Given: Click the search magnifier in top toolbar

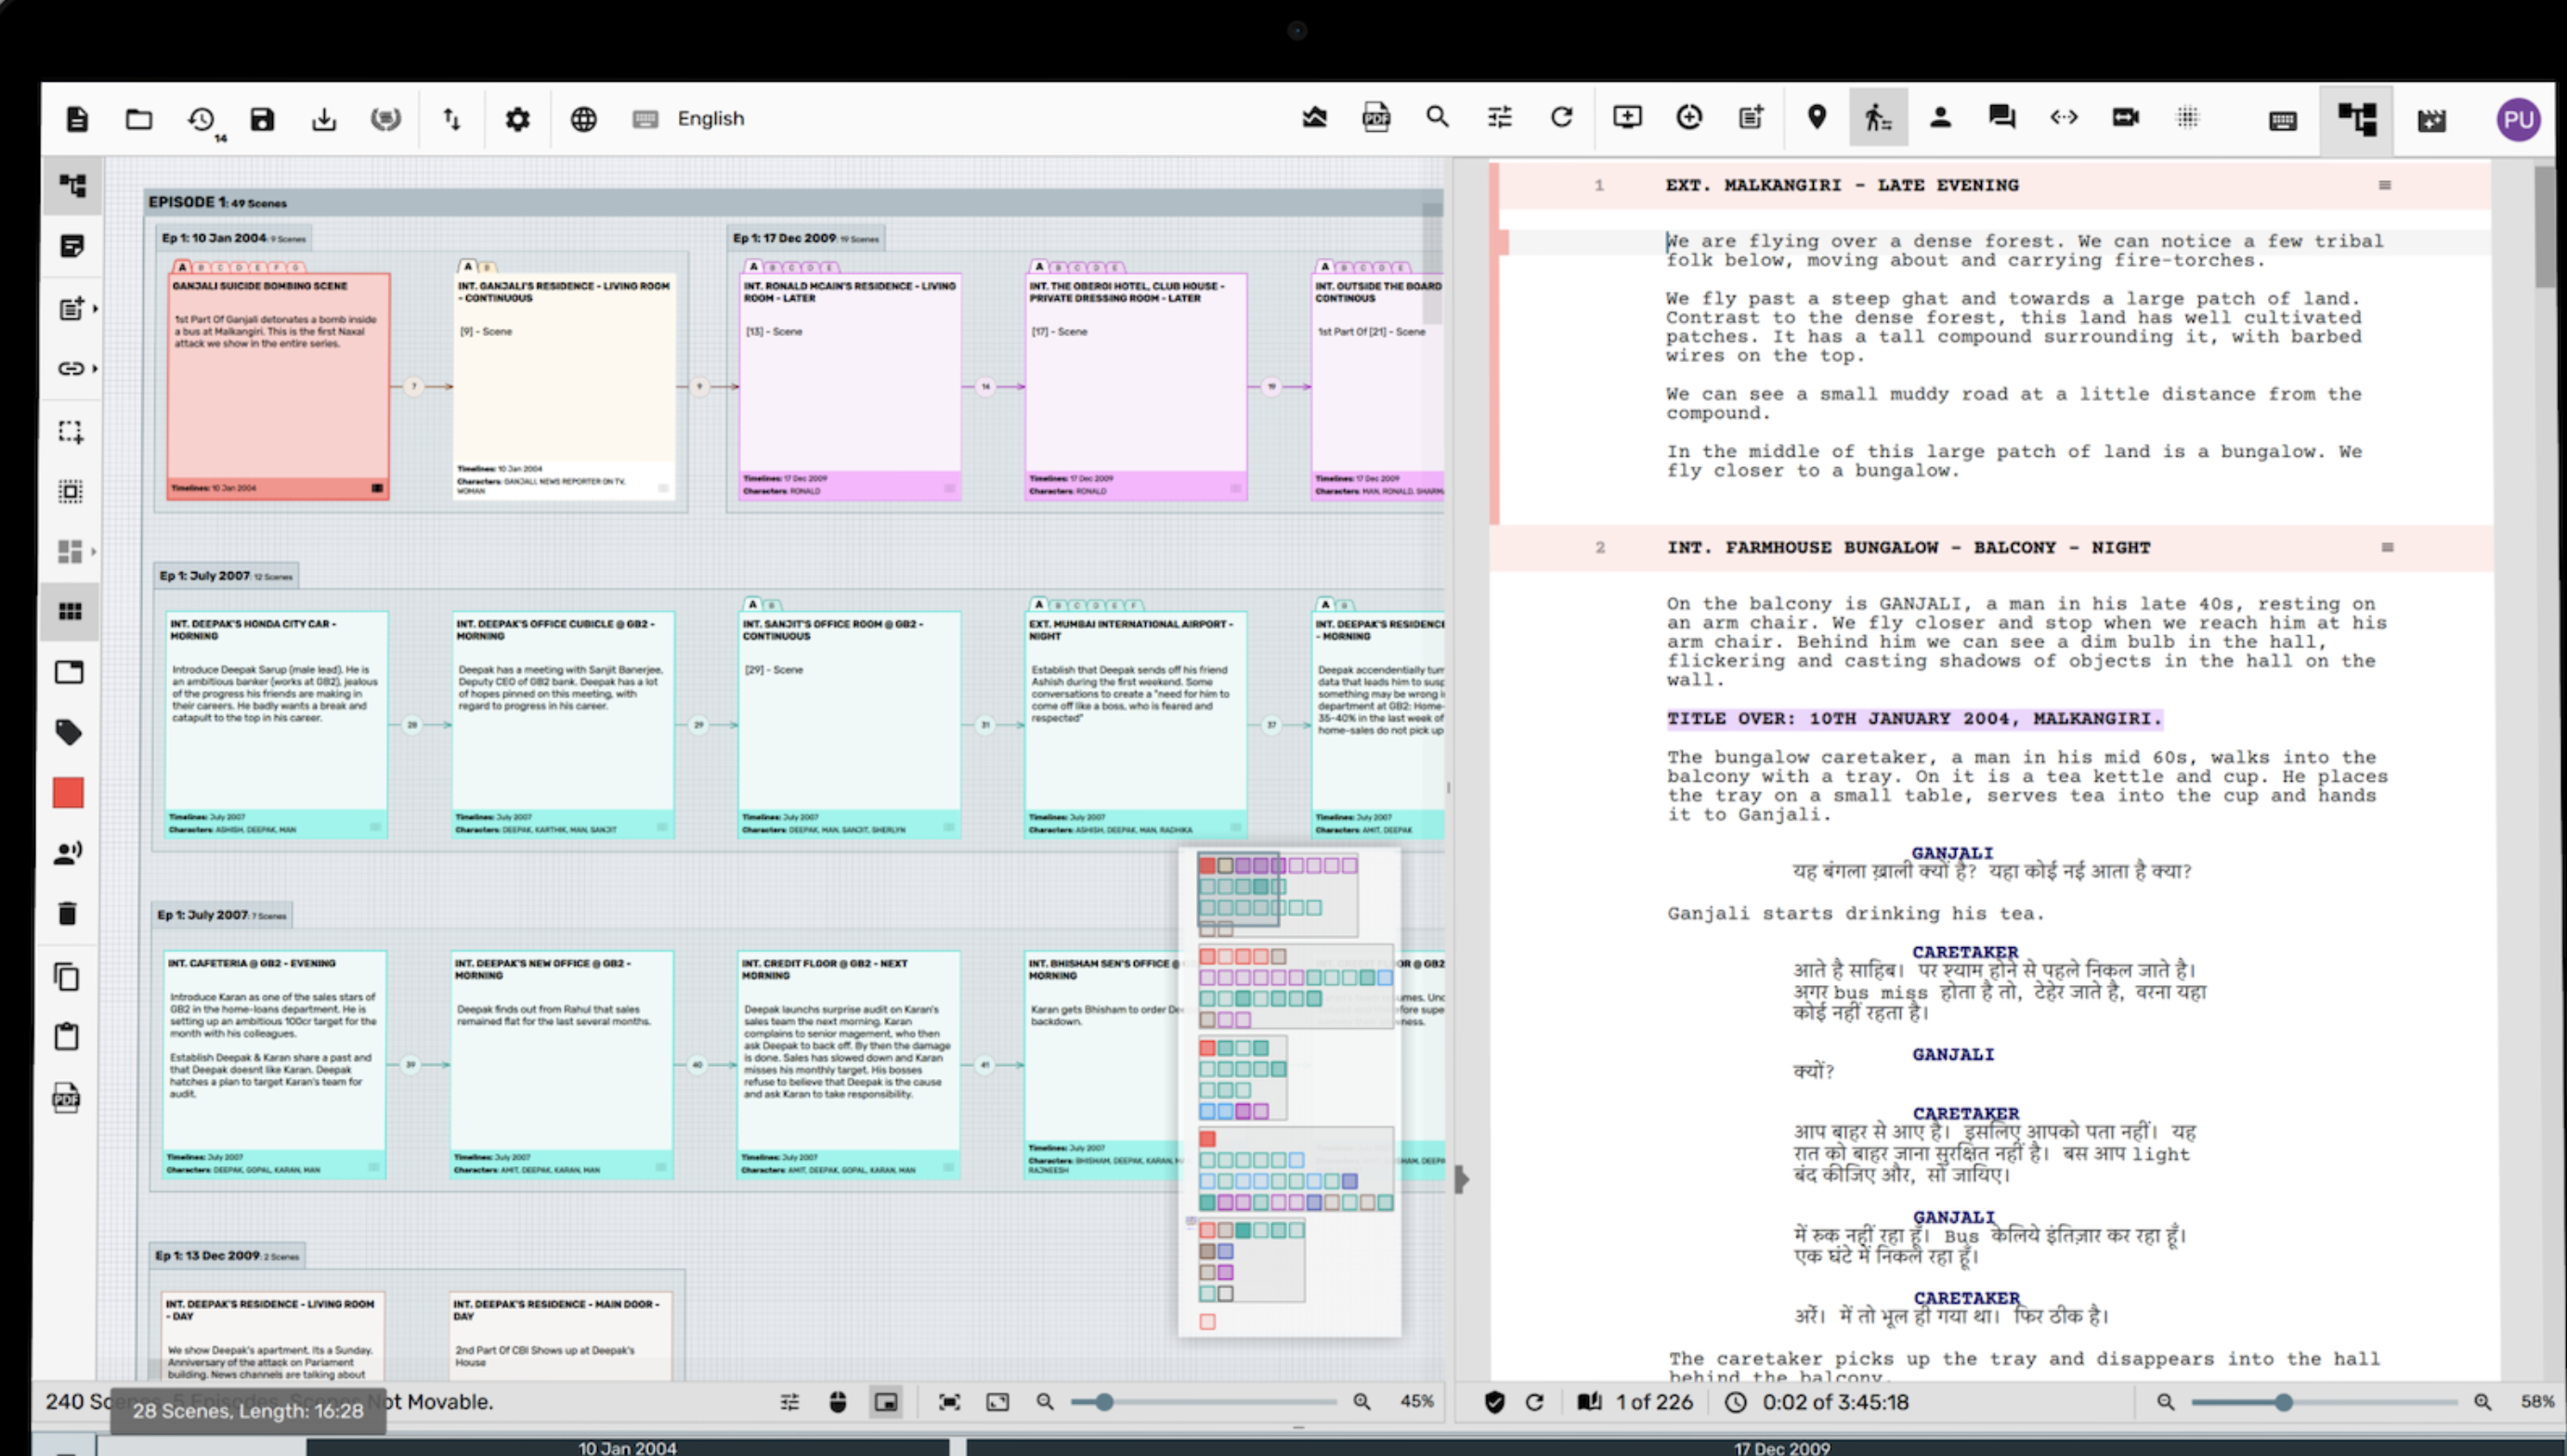Looking at the screenshot, I should [x=1437, y=118].
